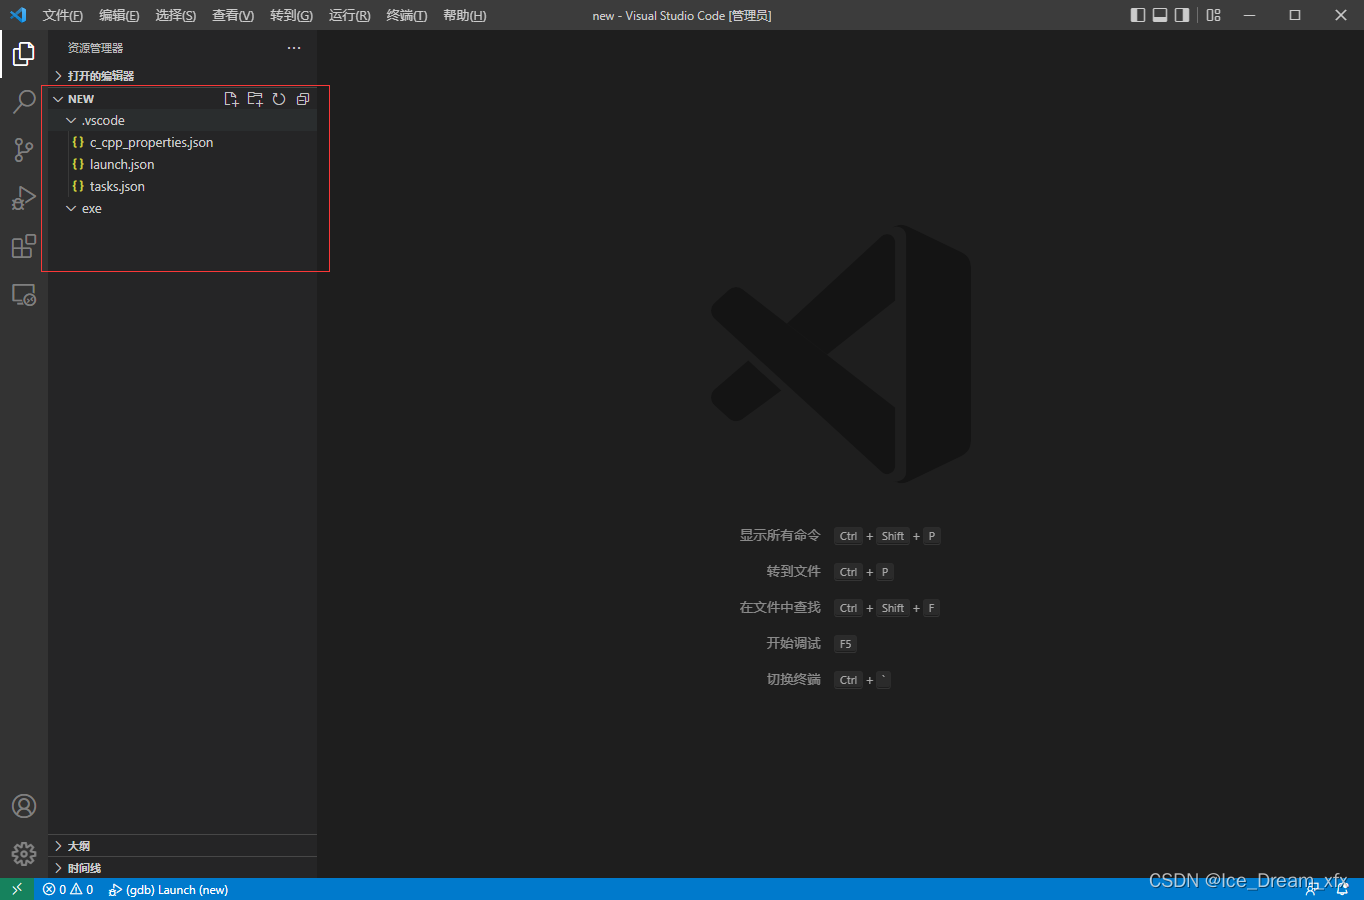Screen dimensions: 1364x900
Task: Close the VS Code window
Action: point(1341,15)
